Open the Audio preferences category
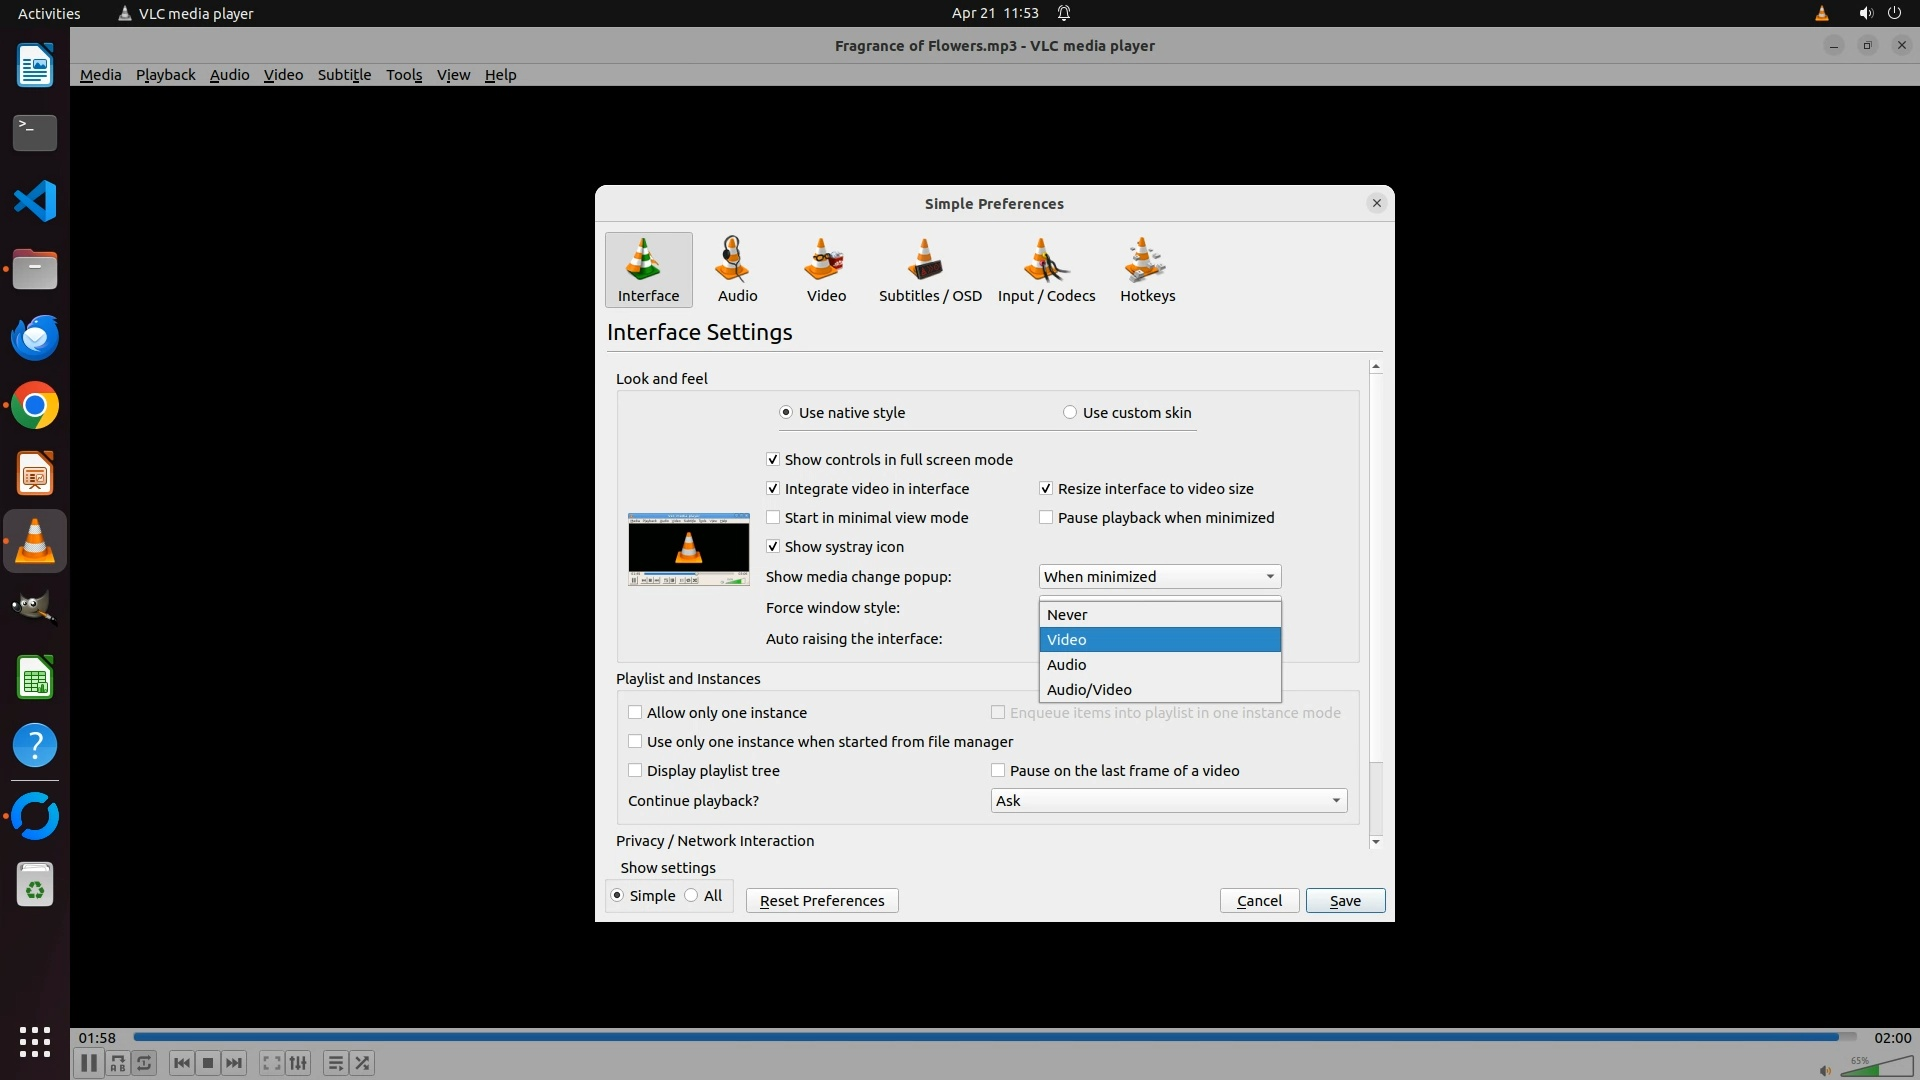 pyautogui.click(x=737, y=269)
